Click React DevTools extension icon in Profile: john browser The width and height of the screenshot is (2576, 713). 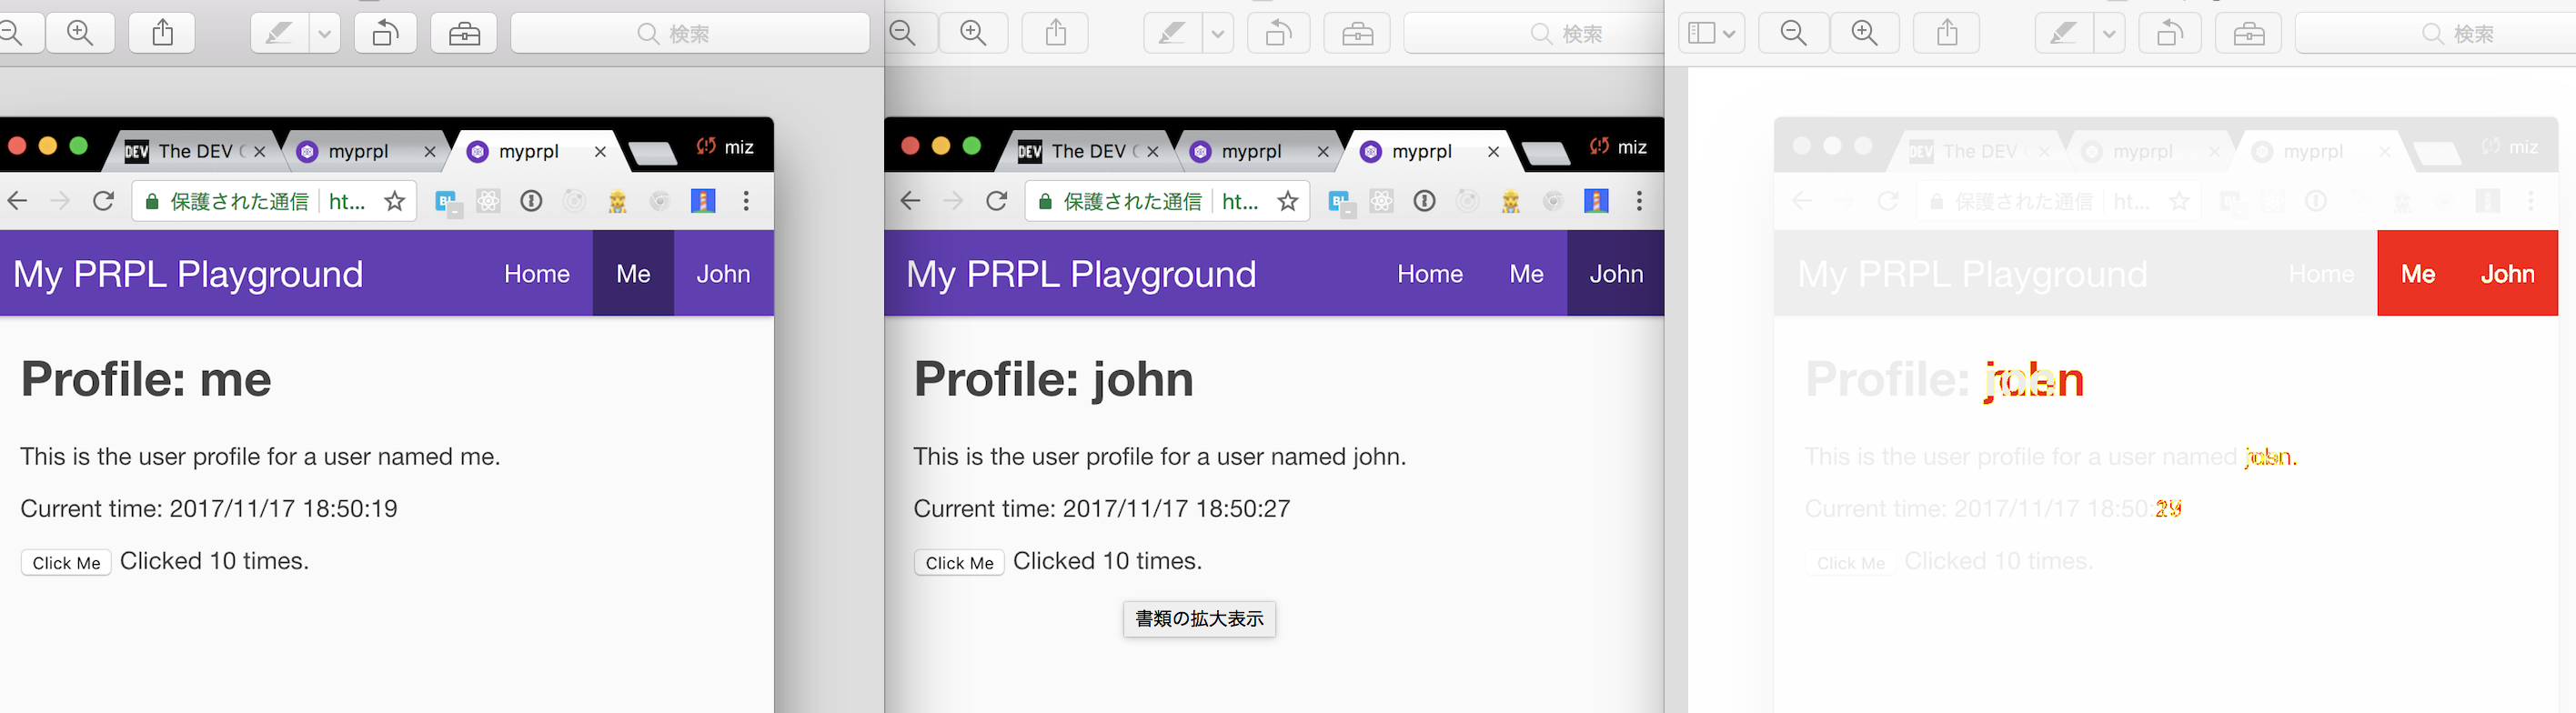coord(1381,201)
